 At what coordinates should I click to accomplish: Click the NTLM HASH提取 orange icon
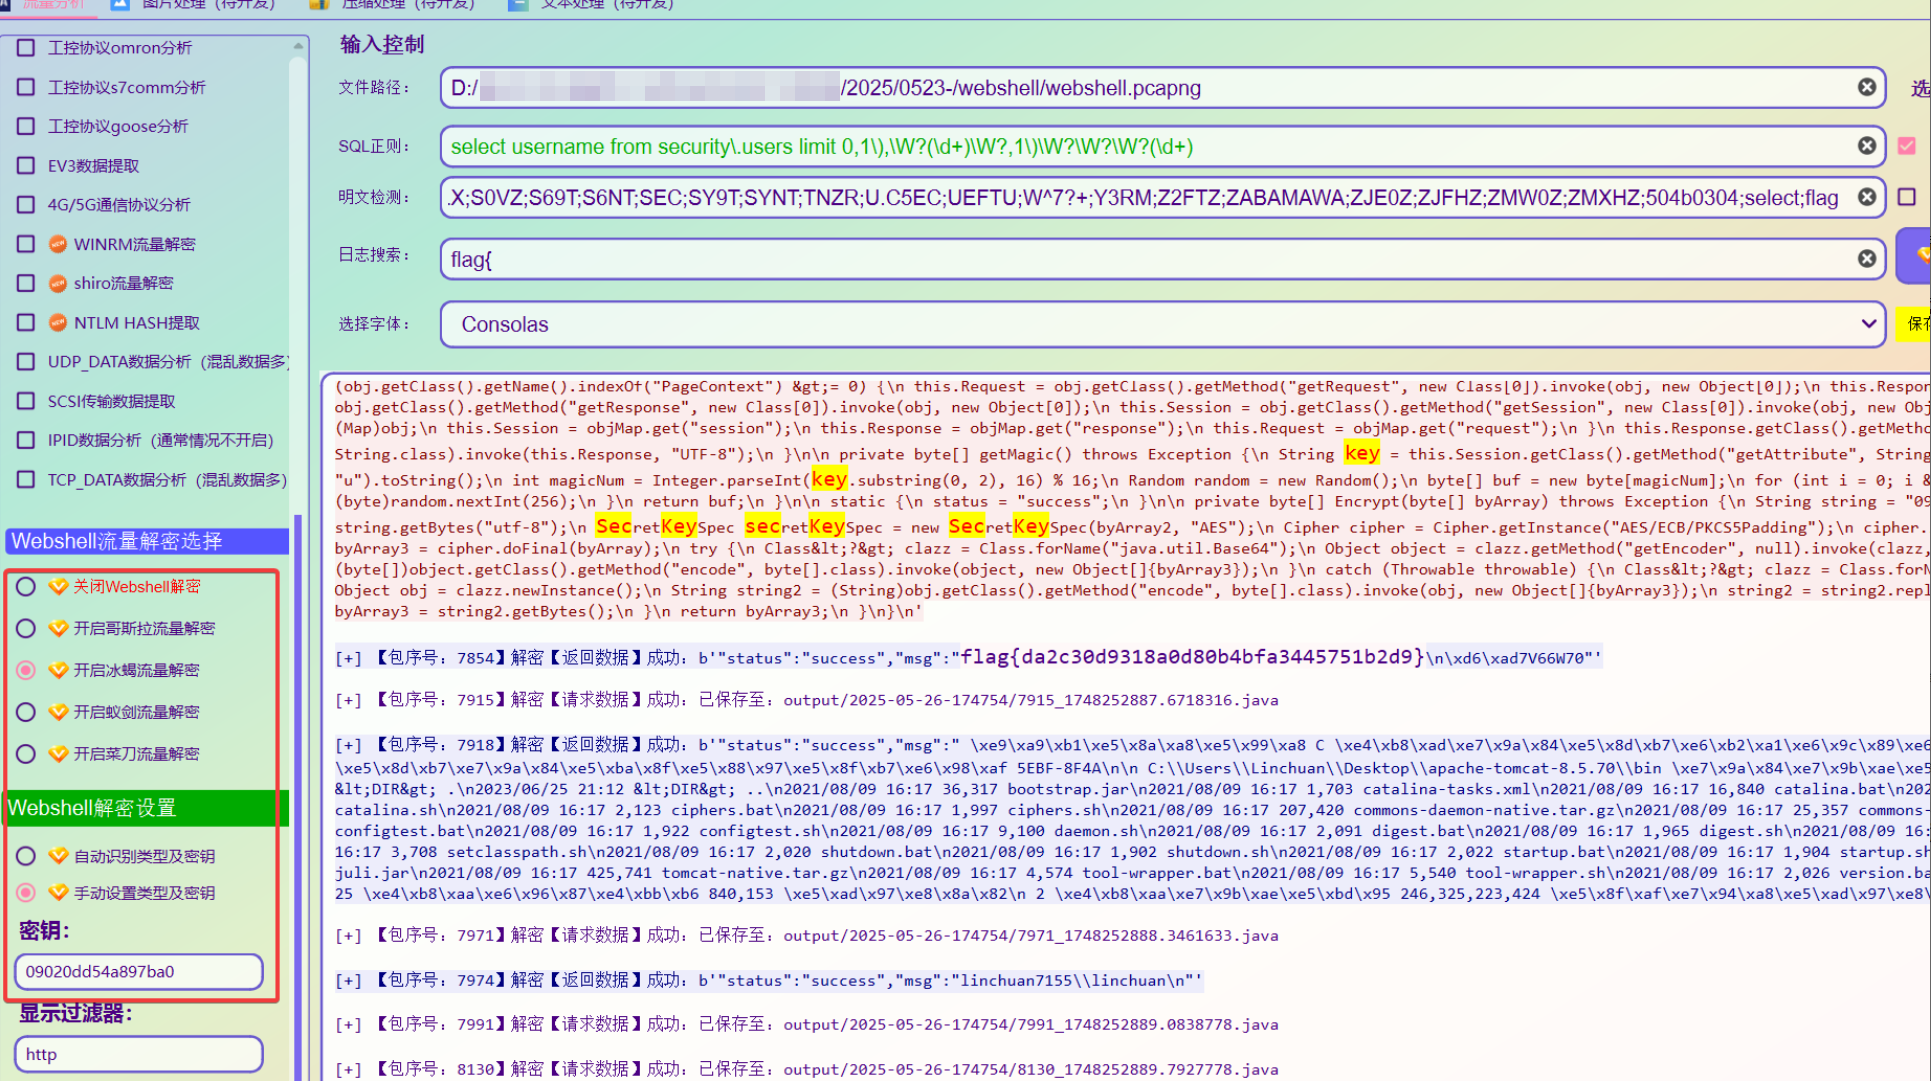pyautogui.click(x=58, y=323)
